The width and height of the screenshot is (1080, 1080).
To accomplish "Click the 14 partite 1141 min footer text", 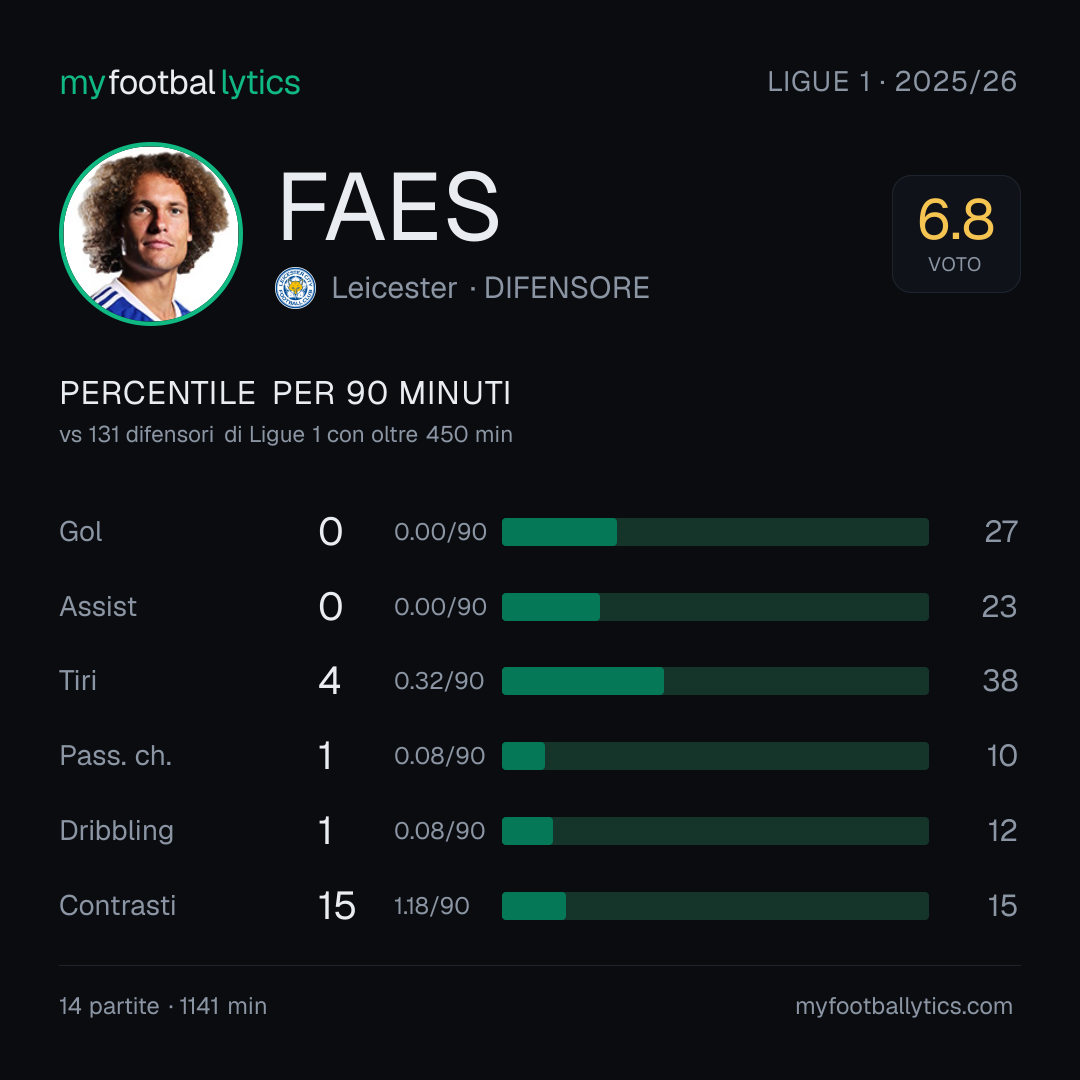I will [163, 1006].
